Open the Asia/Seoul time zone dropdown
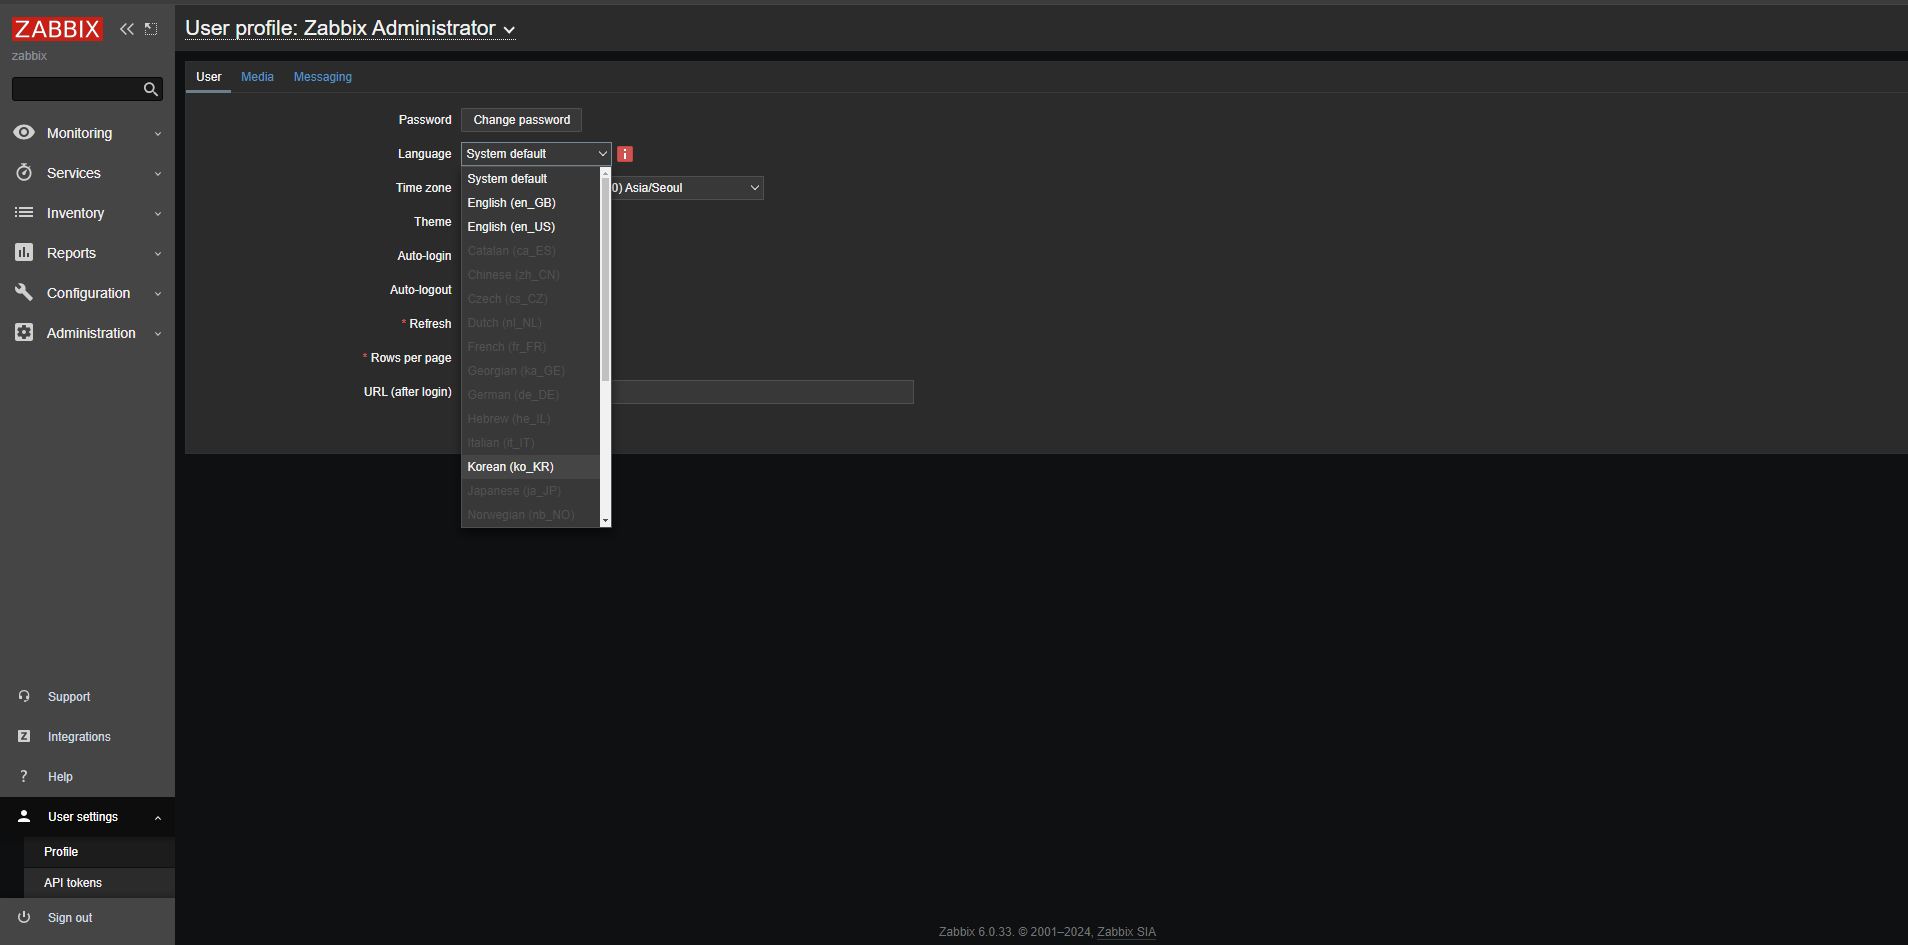Screen dimensions: 1908x945 687,188
